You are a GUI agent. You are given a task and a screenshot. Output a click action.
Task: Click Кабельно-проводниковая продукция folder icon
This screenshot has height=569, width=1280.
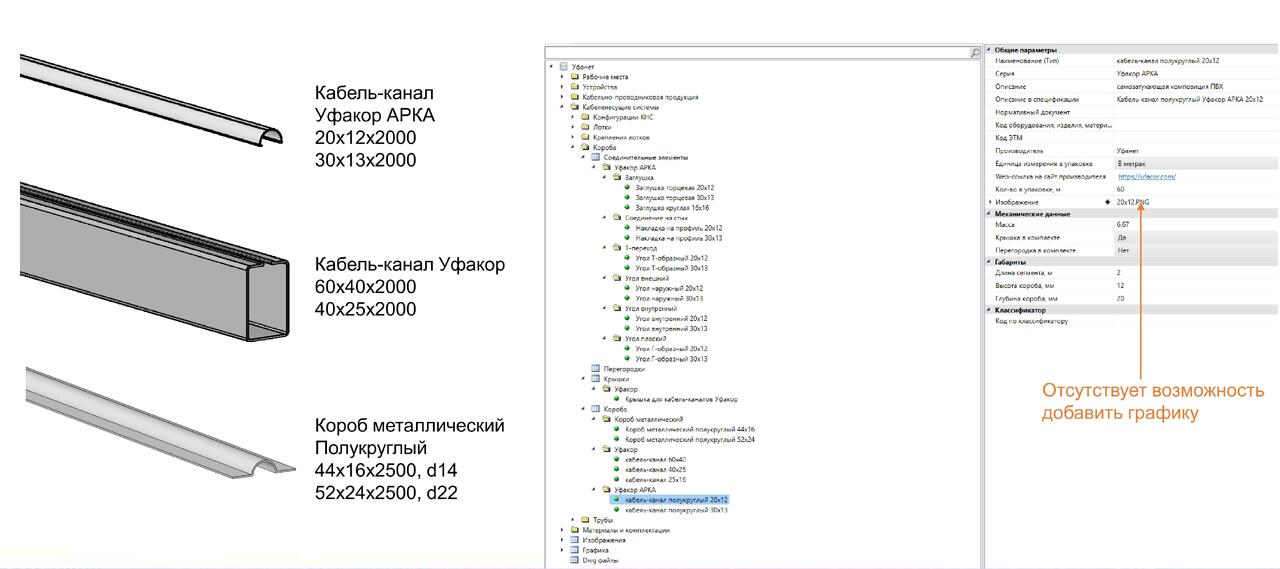tap(574, 97)
